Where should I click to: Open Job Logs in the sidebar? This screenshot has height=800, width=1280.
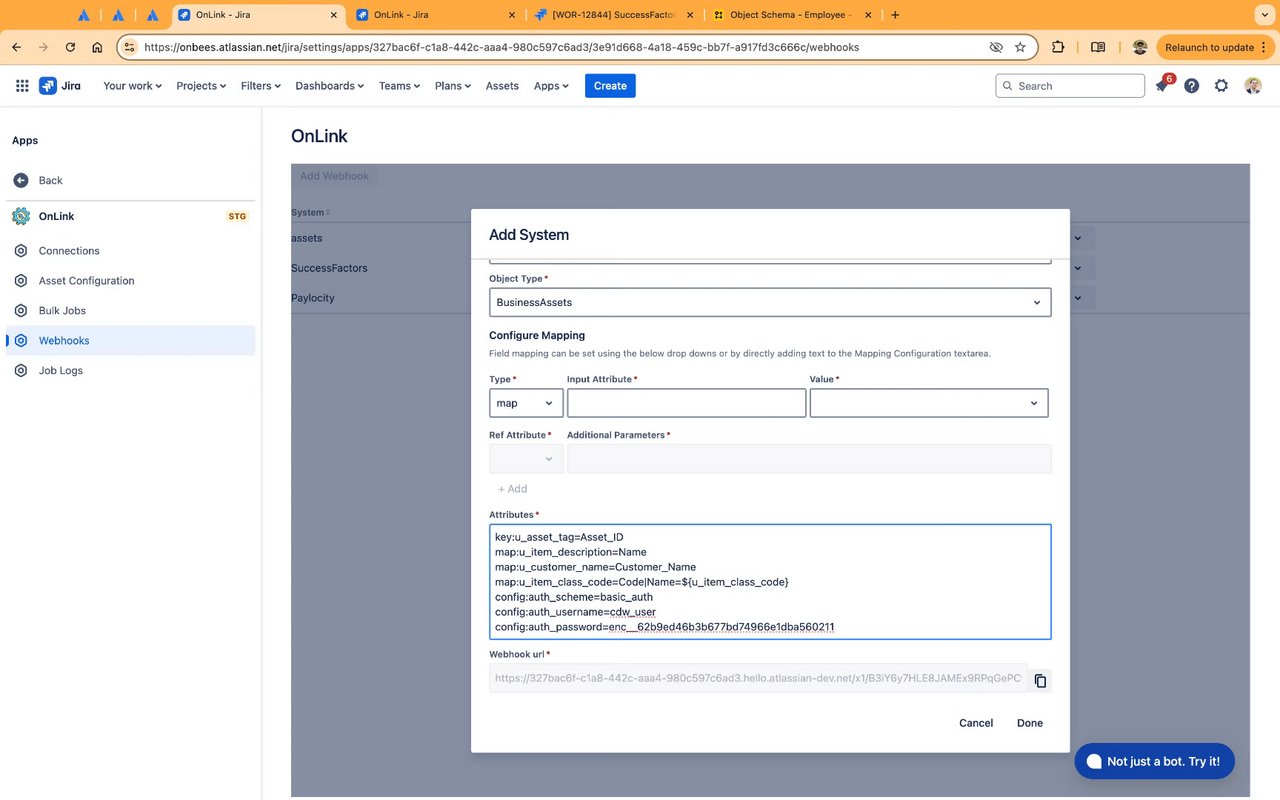tap(61, 371)
